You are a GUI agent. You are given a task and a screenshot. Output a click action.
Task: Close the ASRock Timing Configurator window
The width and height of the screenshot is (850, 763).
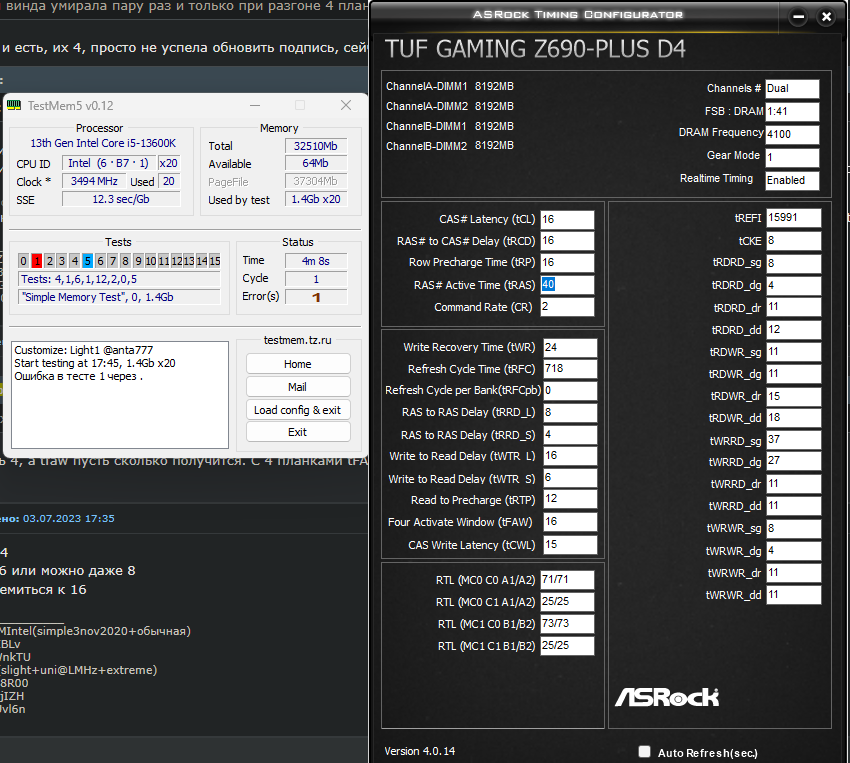(x=826, y=17)
